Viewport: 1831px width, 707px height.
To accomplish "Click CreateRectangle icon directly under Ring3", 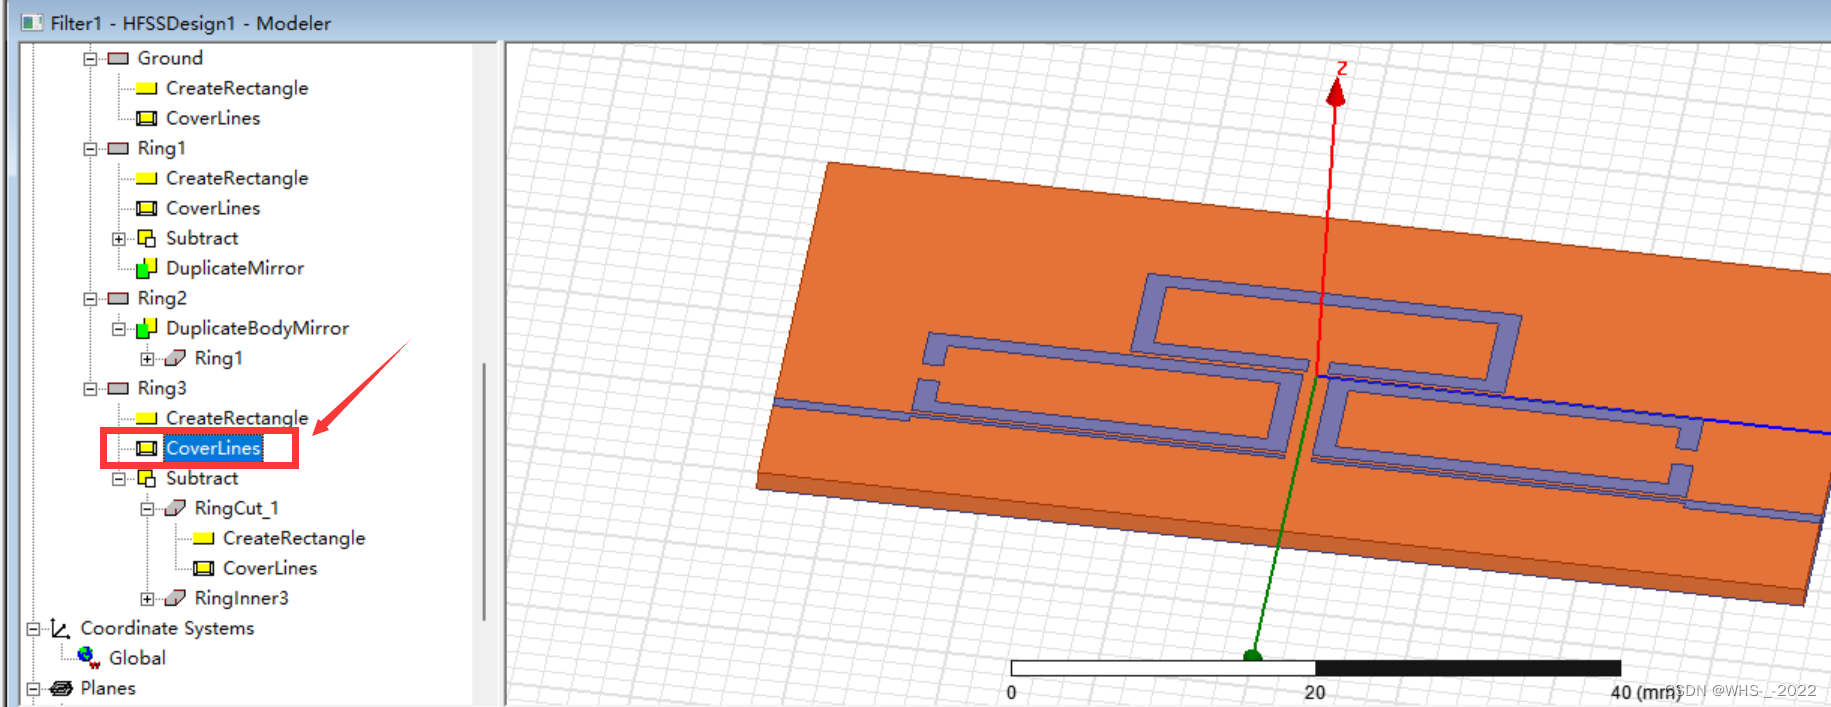I will [147, 419].
